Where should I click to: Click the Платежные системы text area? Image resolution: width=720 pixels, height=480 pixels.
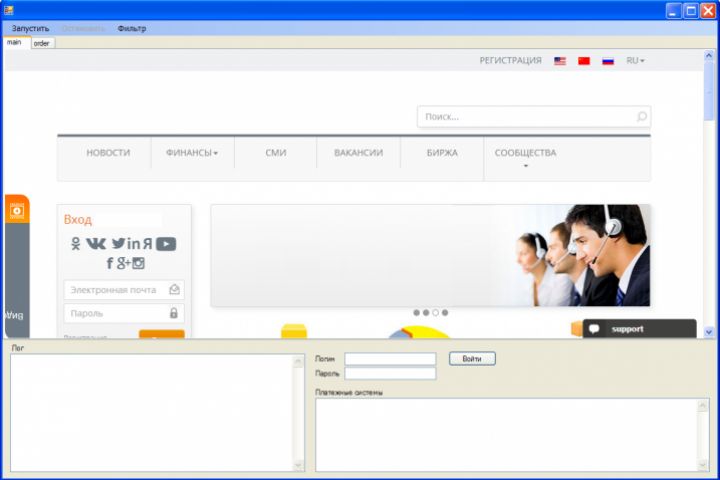512,435
